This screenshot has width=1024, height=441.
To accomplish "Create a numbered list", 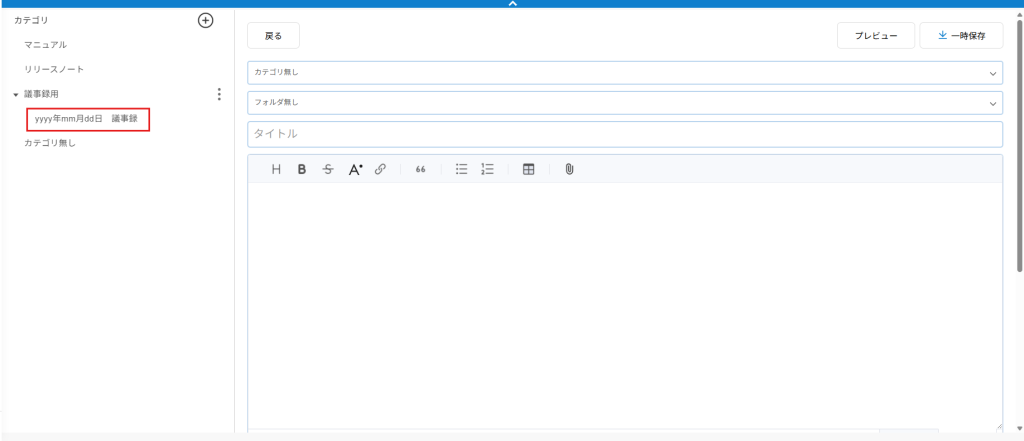I will click(x=488, y=170).
